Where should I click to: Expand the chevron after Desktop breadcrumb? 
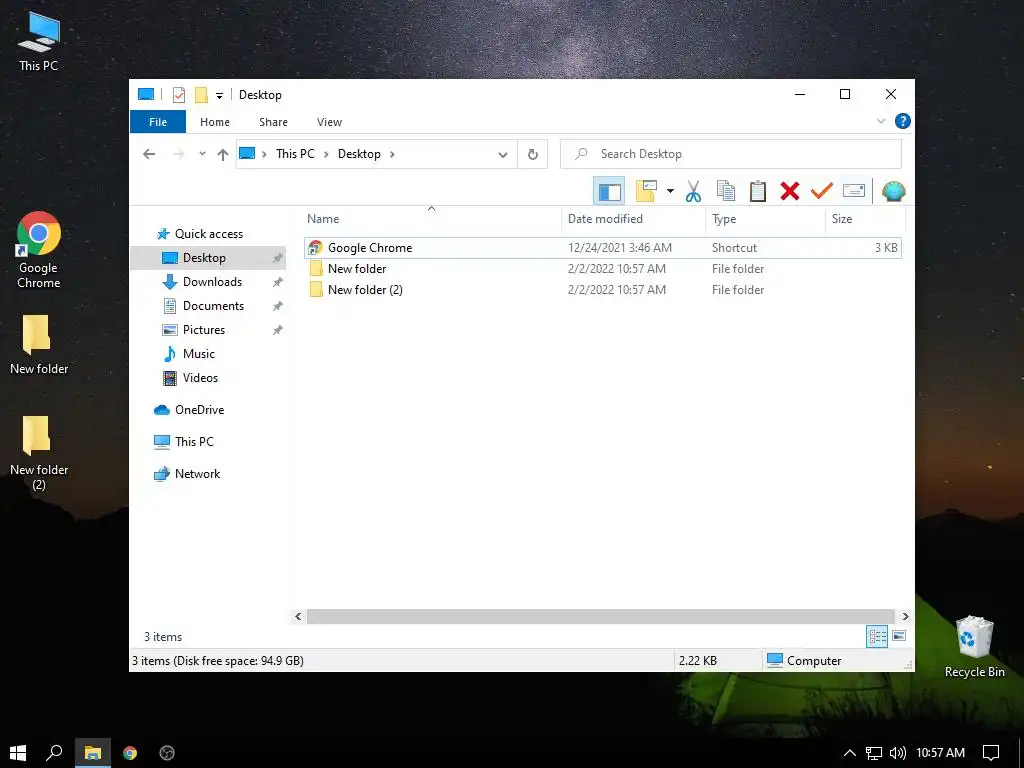pyautogui.click(x=392, y=154)
